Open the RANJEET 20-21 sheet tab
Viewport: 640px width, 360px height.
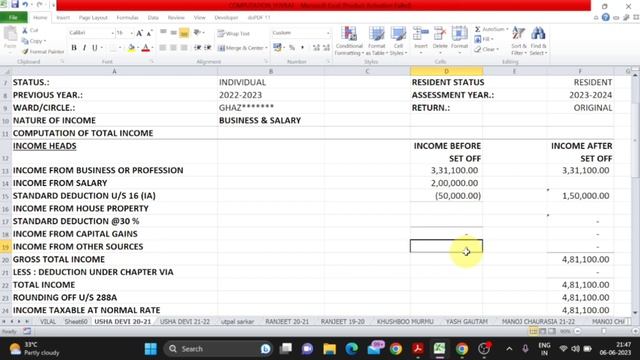coord(287,322)
